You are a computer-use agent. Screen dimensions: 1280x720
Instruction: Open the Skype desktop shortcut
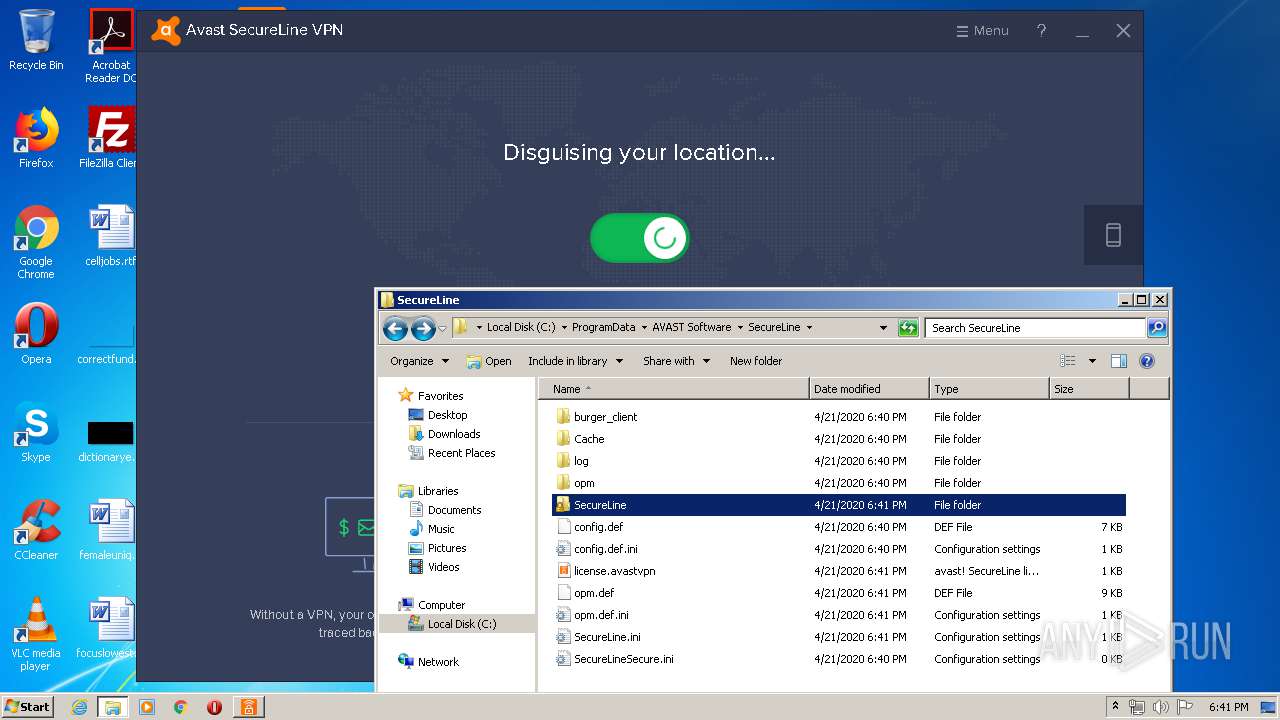(x=36, y=432)
